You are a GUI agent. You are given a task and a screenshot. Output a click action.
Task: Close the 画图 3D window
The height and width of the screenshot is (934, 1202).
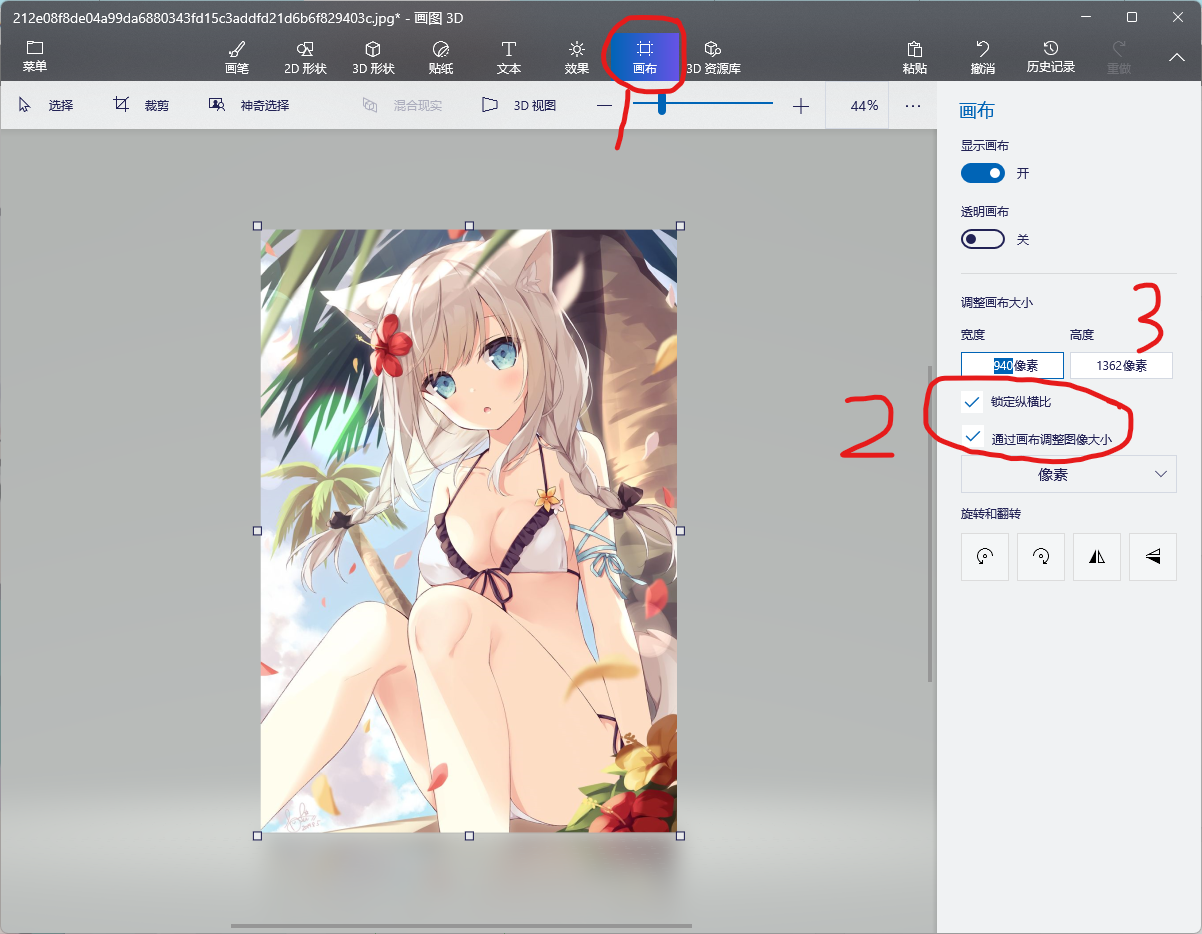click(x=1177, y=17)
